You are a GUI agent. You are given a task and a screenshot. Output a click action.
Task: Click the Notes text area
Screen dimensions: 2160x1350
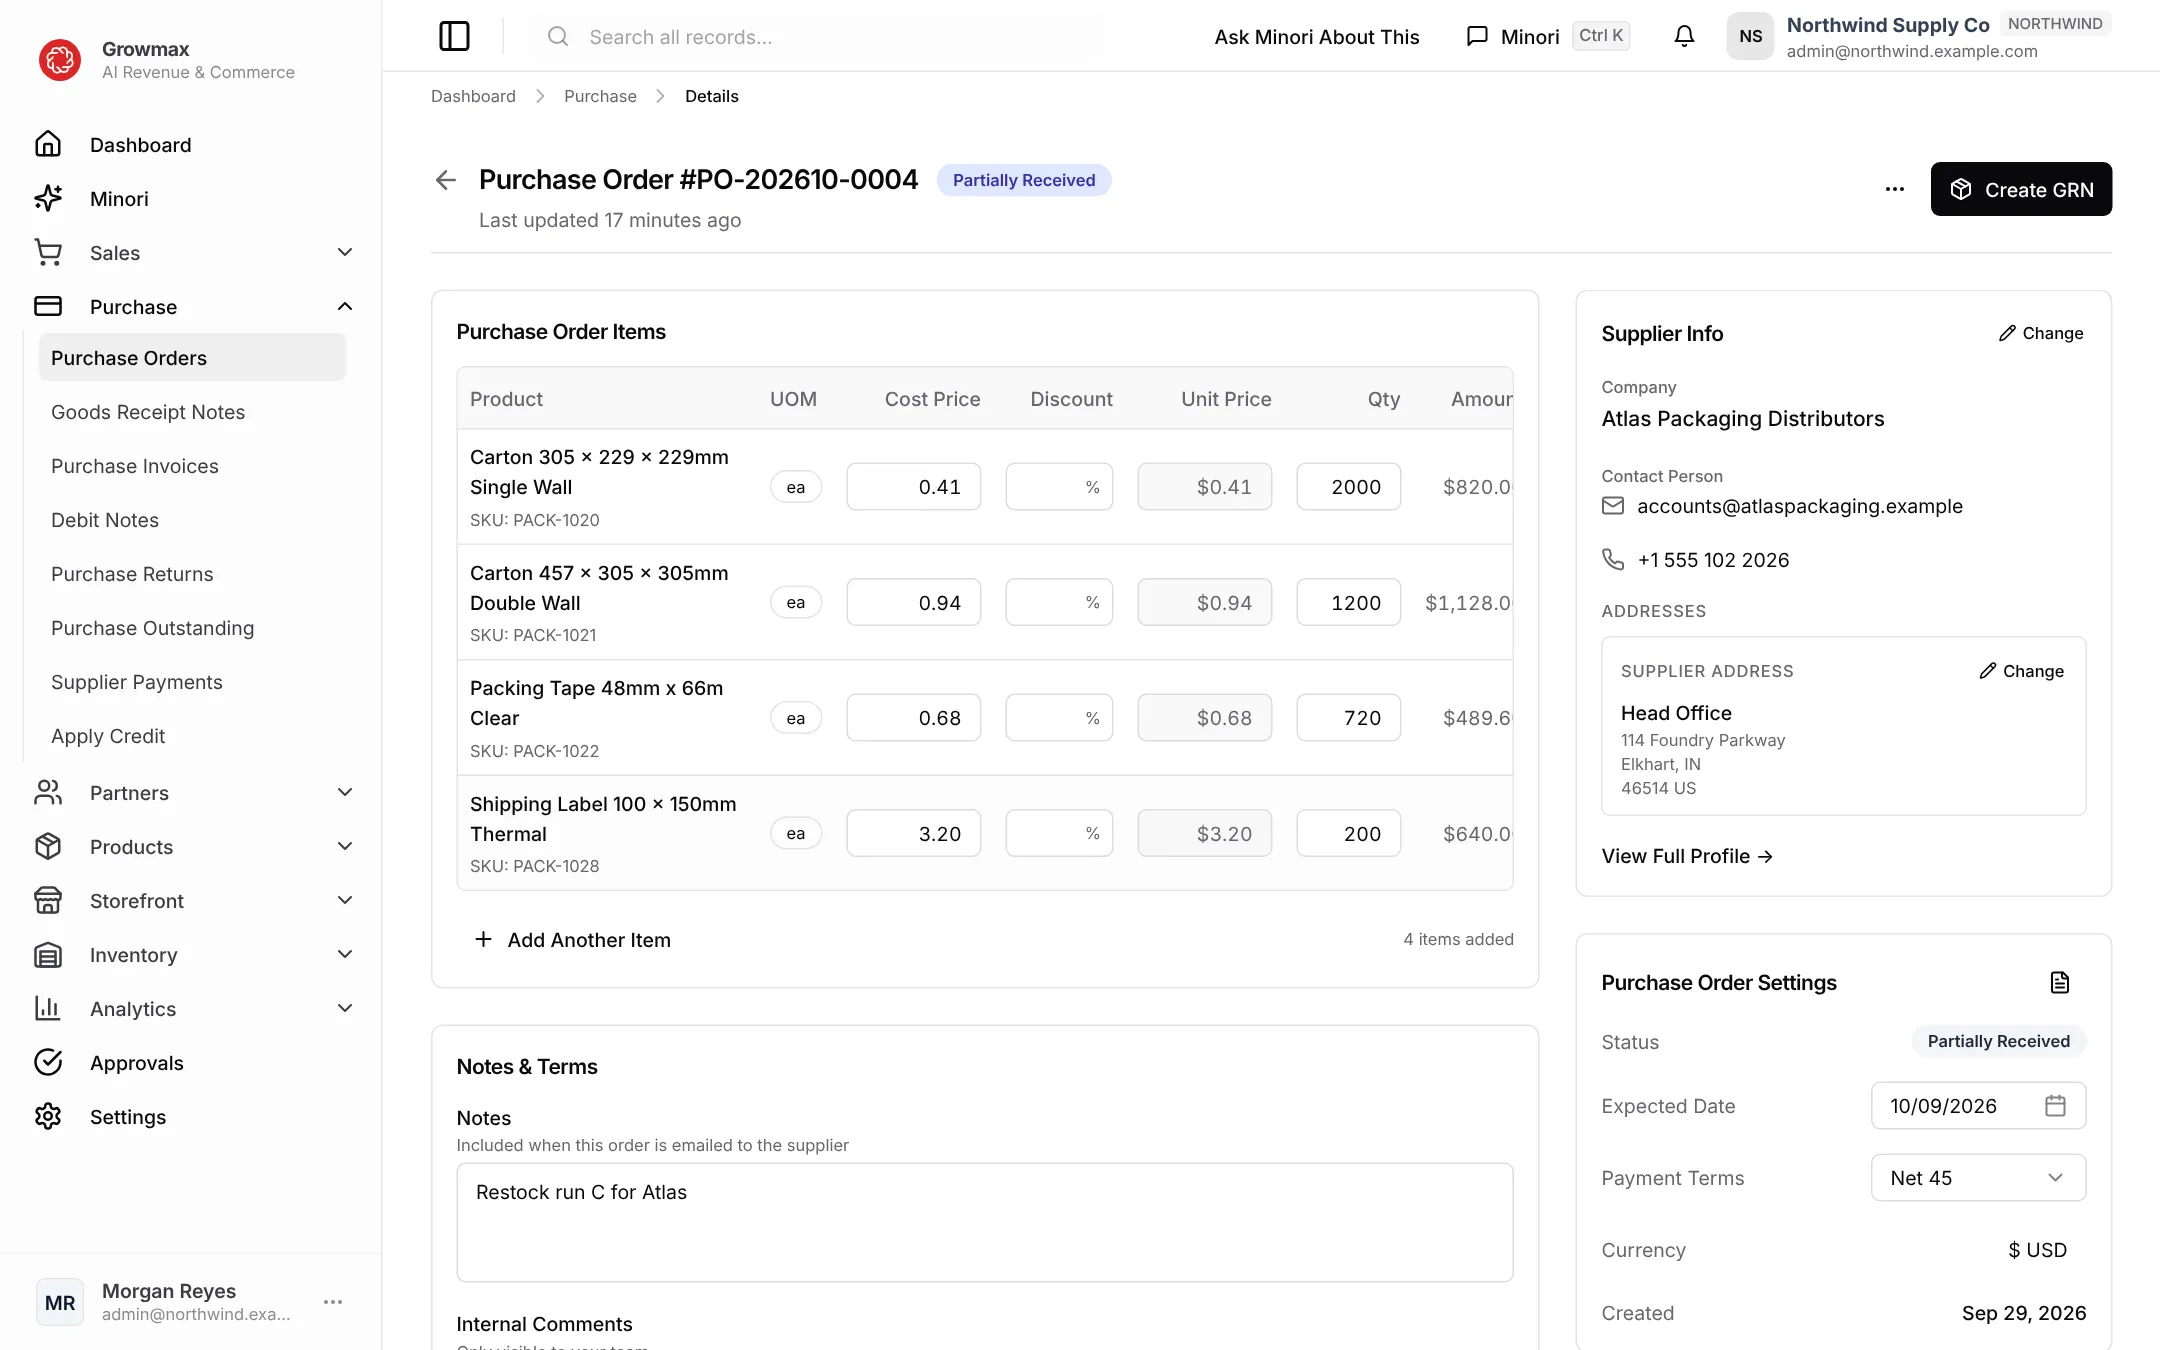coord(984,1222)
